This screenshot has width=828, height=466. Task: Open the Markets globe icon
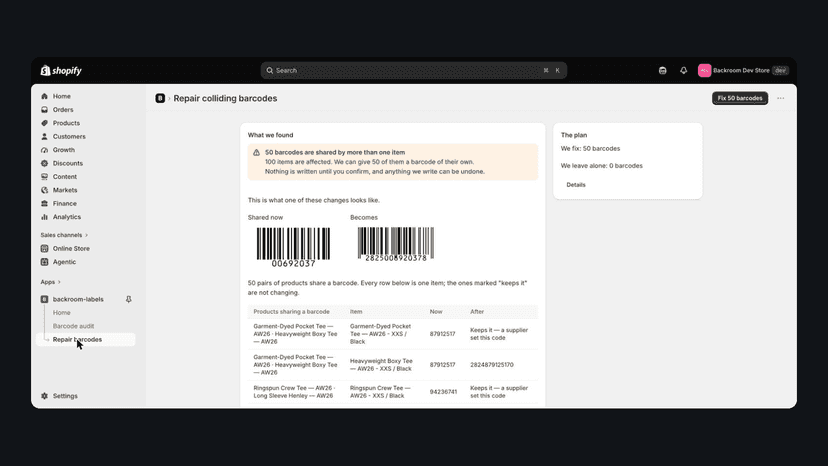44,190
